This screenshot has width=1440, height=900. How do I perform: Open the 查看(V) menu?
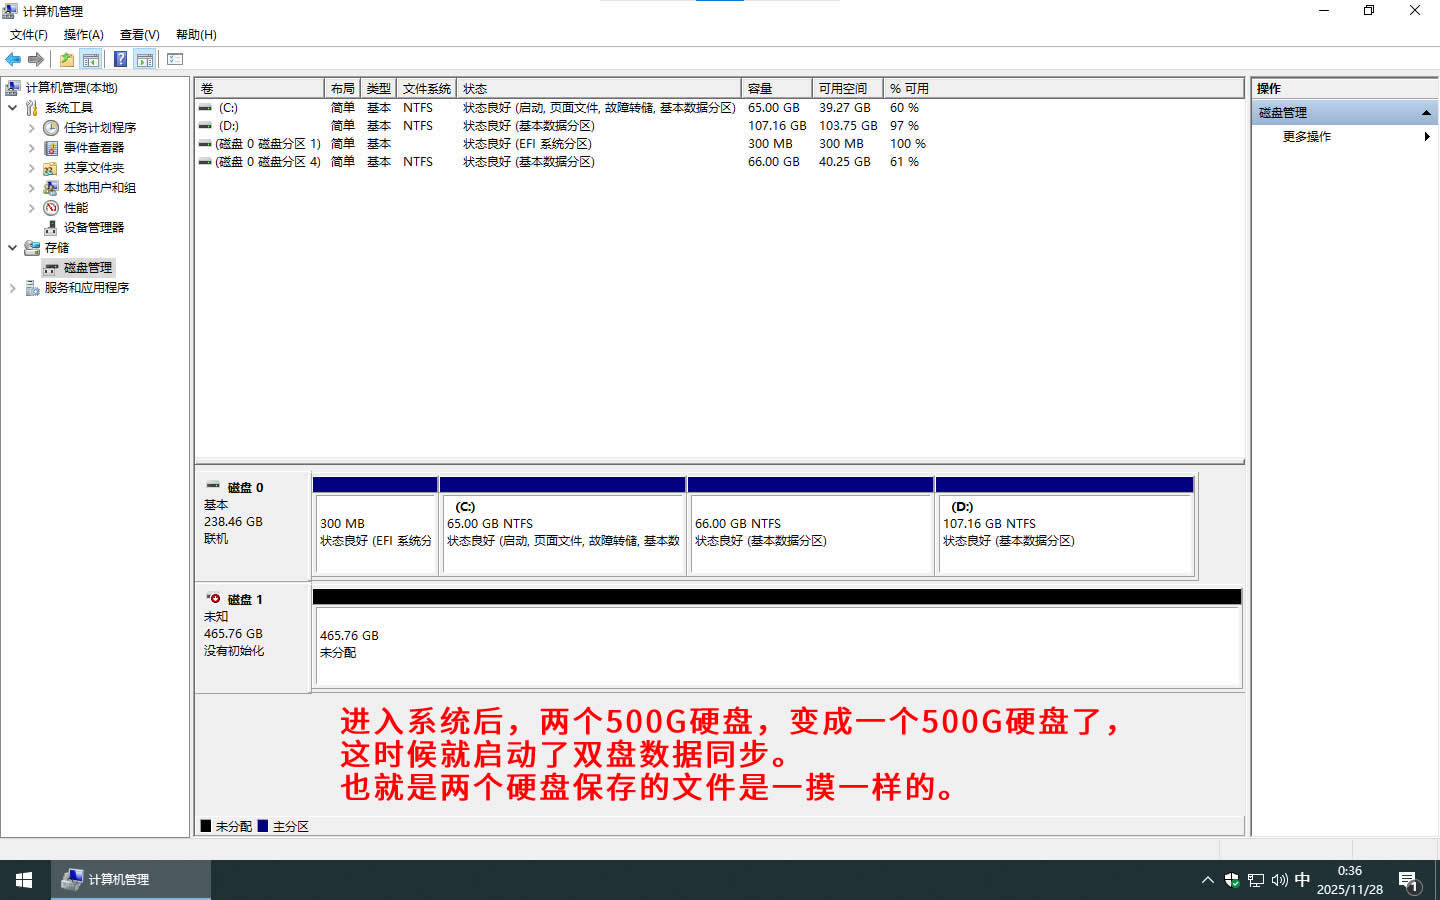coord(139,34)
